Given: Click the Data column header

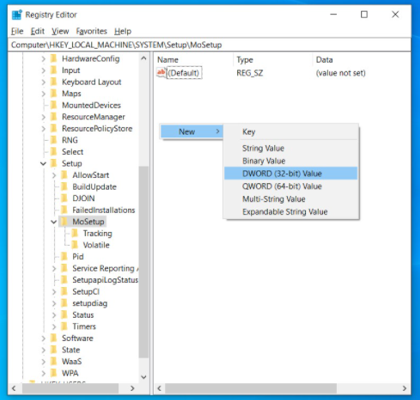Looking at the screenshot, I should pos(362,60).
